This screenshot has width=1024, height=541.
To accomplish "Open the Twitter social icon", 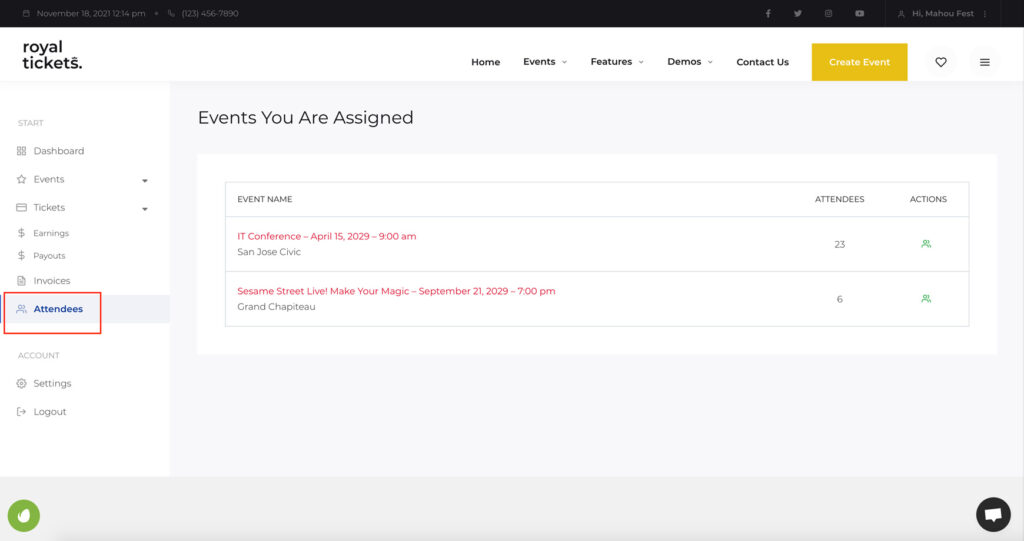I will [797, 13].
